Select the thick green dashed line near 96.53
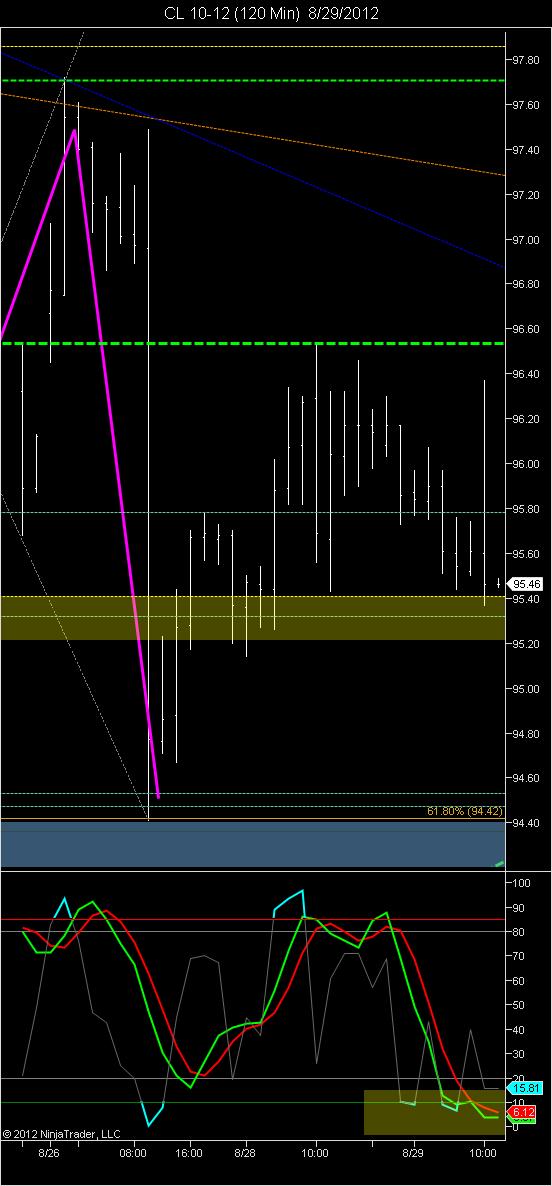Image resolution: width=552 pixels, height=1186 pixels. [253, 343]
